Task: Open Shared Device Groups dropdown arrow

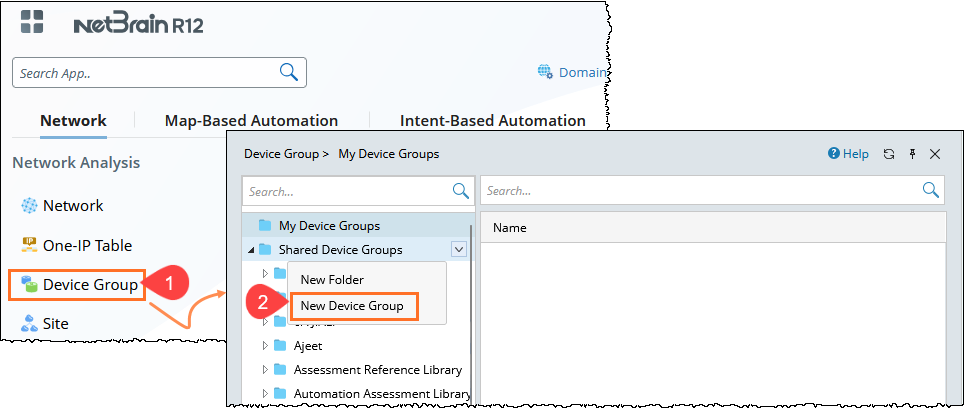Action: 459,250
